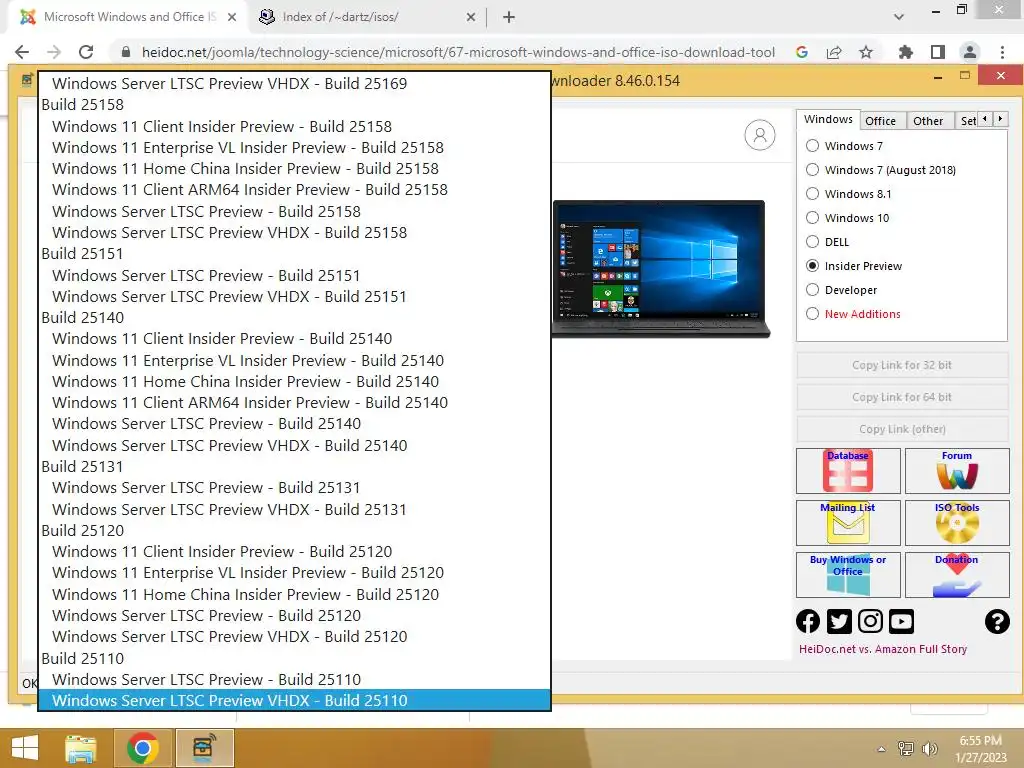Screen dimensions: 1024x768
Task: Select the Developer radio button
Action: click(812, 290)
